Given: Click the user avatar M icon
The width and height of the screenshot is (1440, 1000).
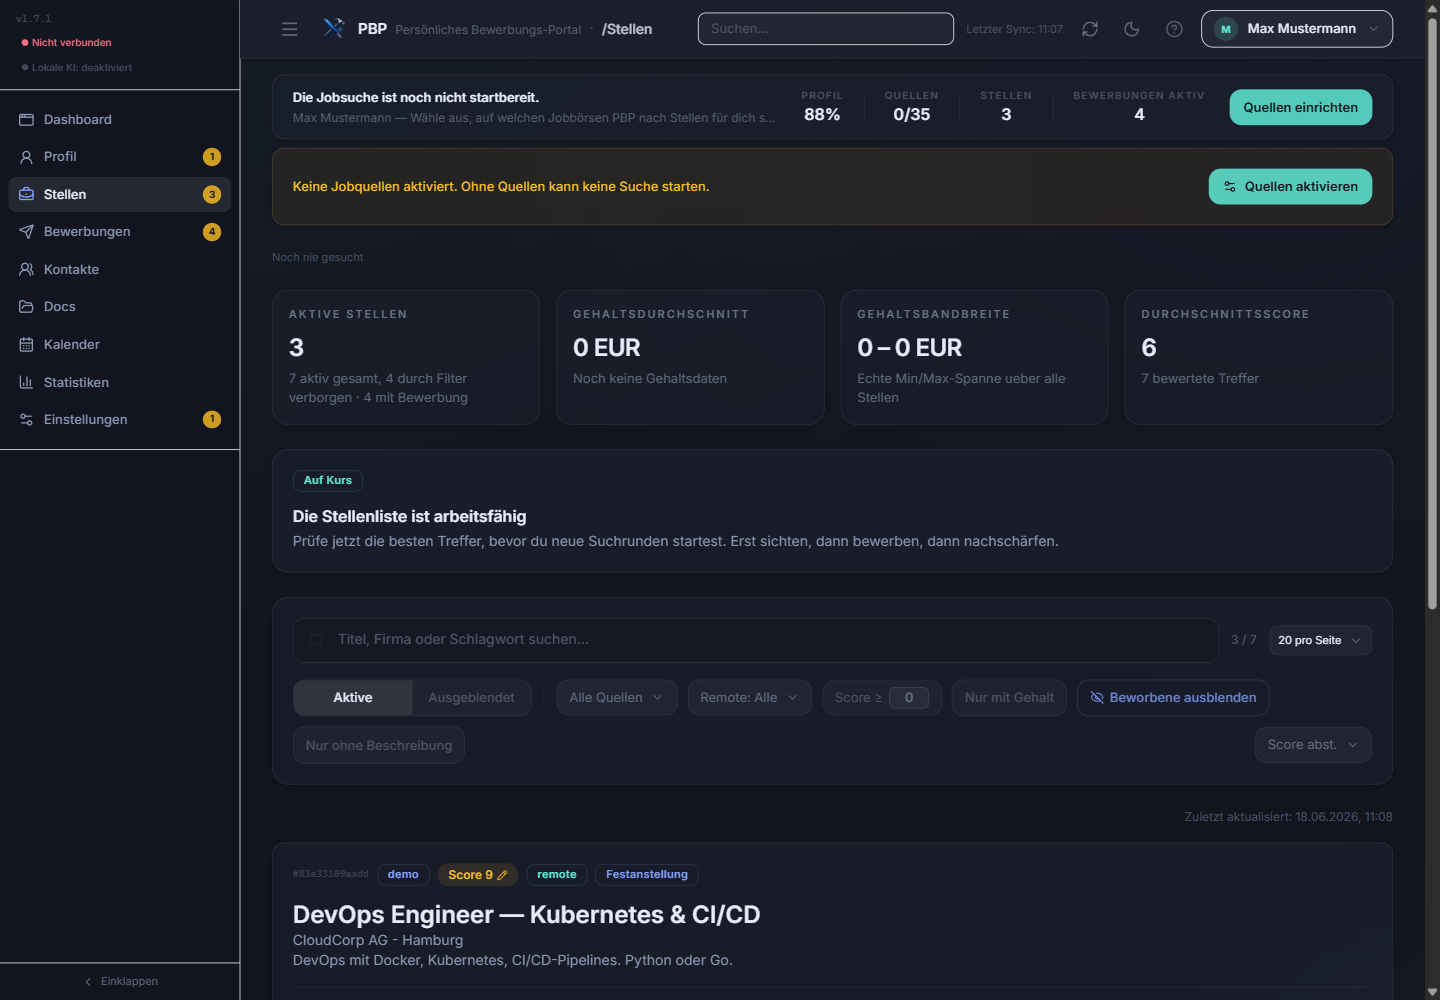Looking at the screenshot, I should (x=1225, y=29).
